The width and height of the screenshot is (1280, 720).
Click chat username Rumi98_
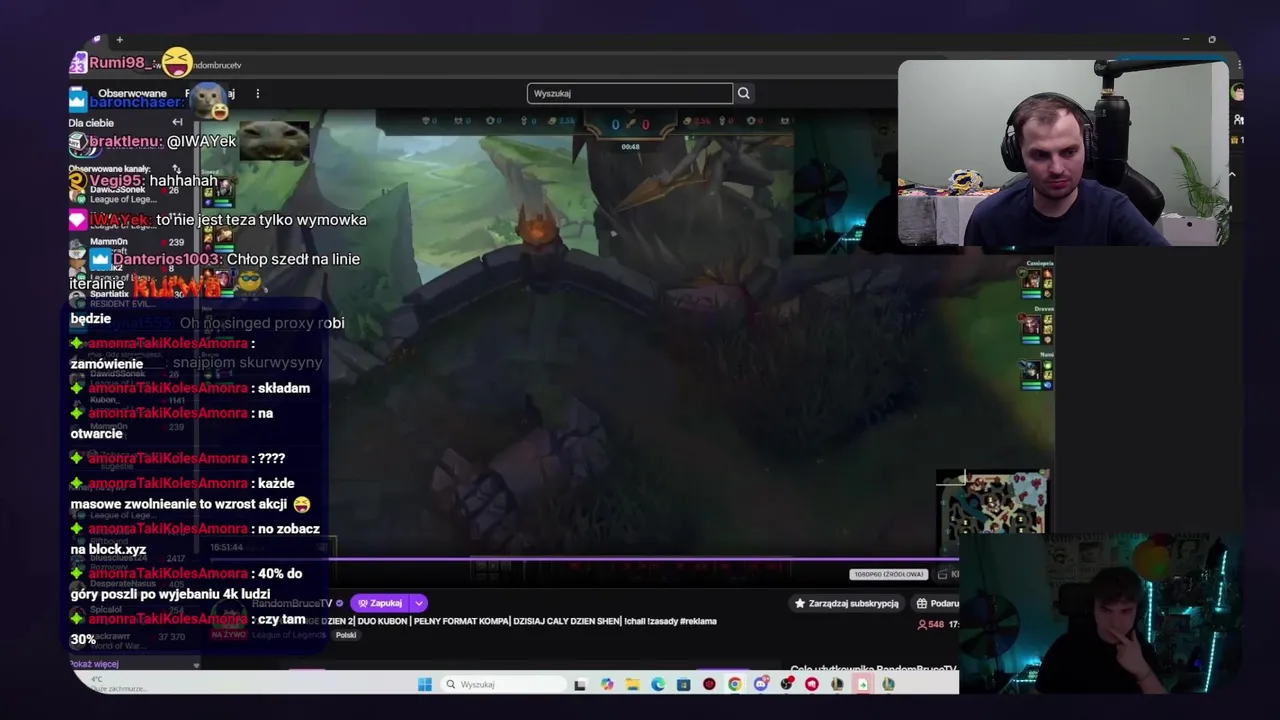tap(121, 62)
